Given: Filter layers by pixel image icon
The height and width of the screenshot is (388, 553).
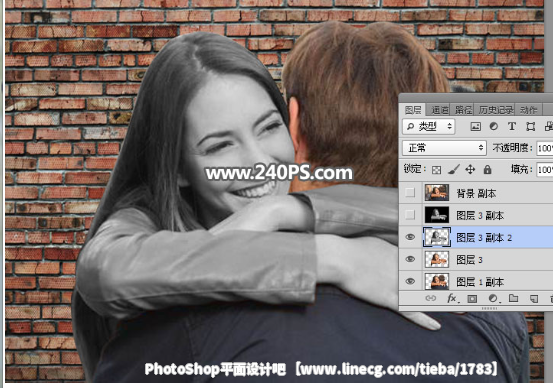Looking at the screenshot, I should (x=475, y=127).
